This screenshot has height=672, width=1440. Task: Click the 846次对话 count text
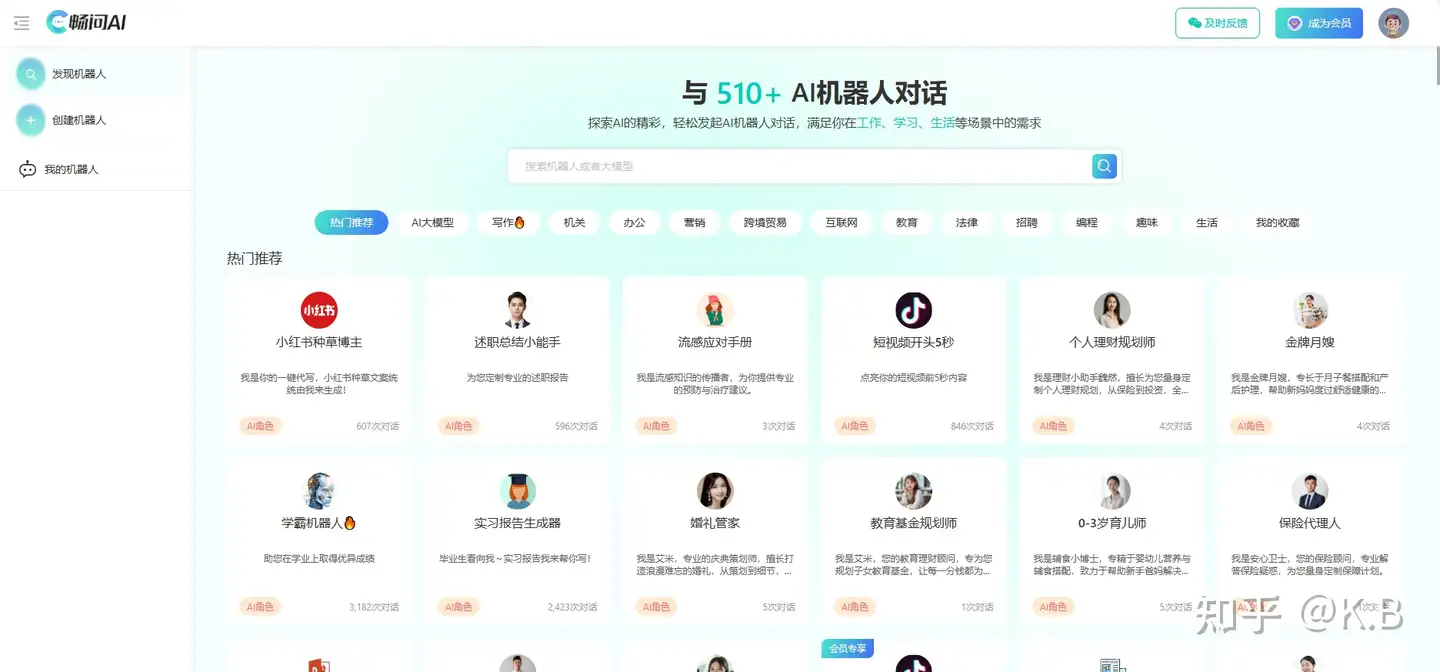coord(972,426)
